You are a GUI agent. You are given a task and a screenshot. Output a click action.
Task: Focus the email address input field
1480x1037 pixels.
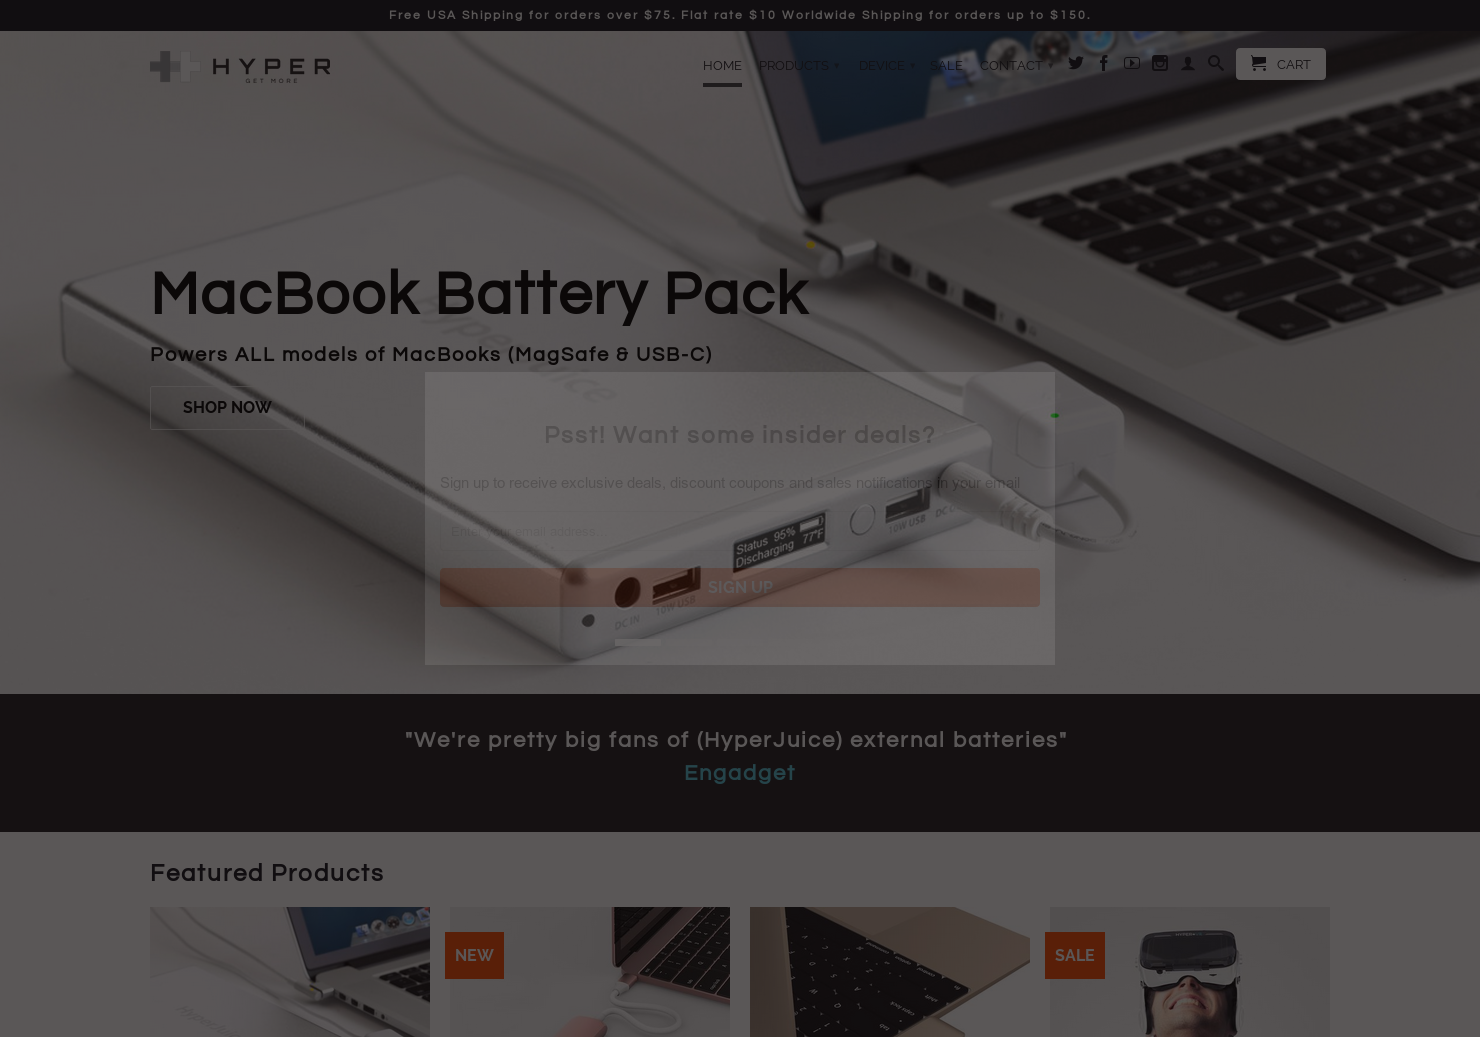click(x=740, y=532)
